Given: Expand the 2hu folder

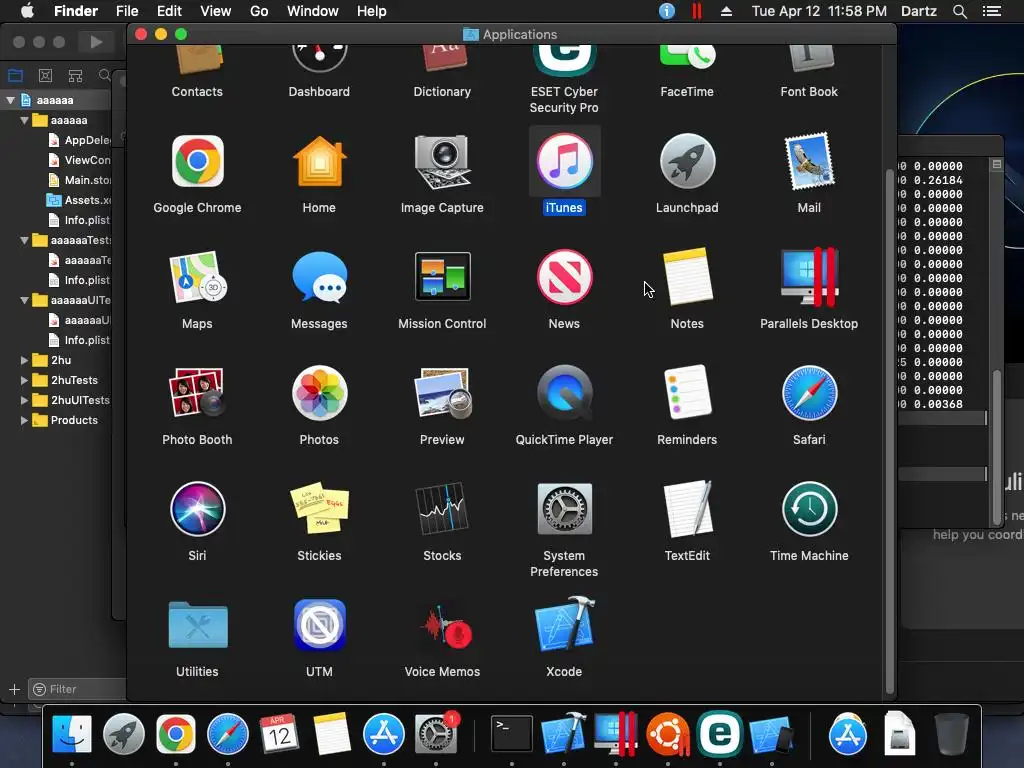Looking at the screenshot, I should [x=24, y=360].
